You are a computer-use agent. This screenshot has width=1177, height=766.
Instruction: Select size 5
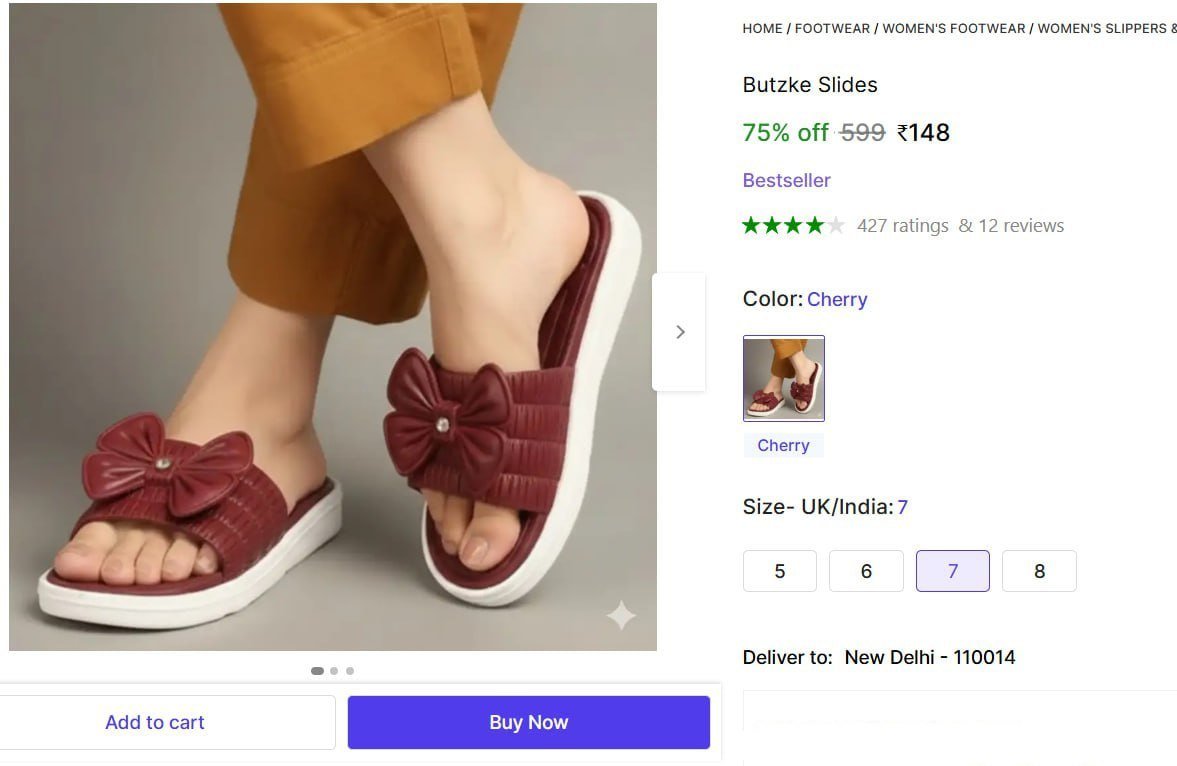click(780, 571)
